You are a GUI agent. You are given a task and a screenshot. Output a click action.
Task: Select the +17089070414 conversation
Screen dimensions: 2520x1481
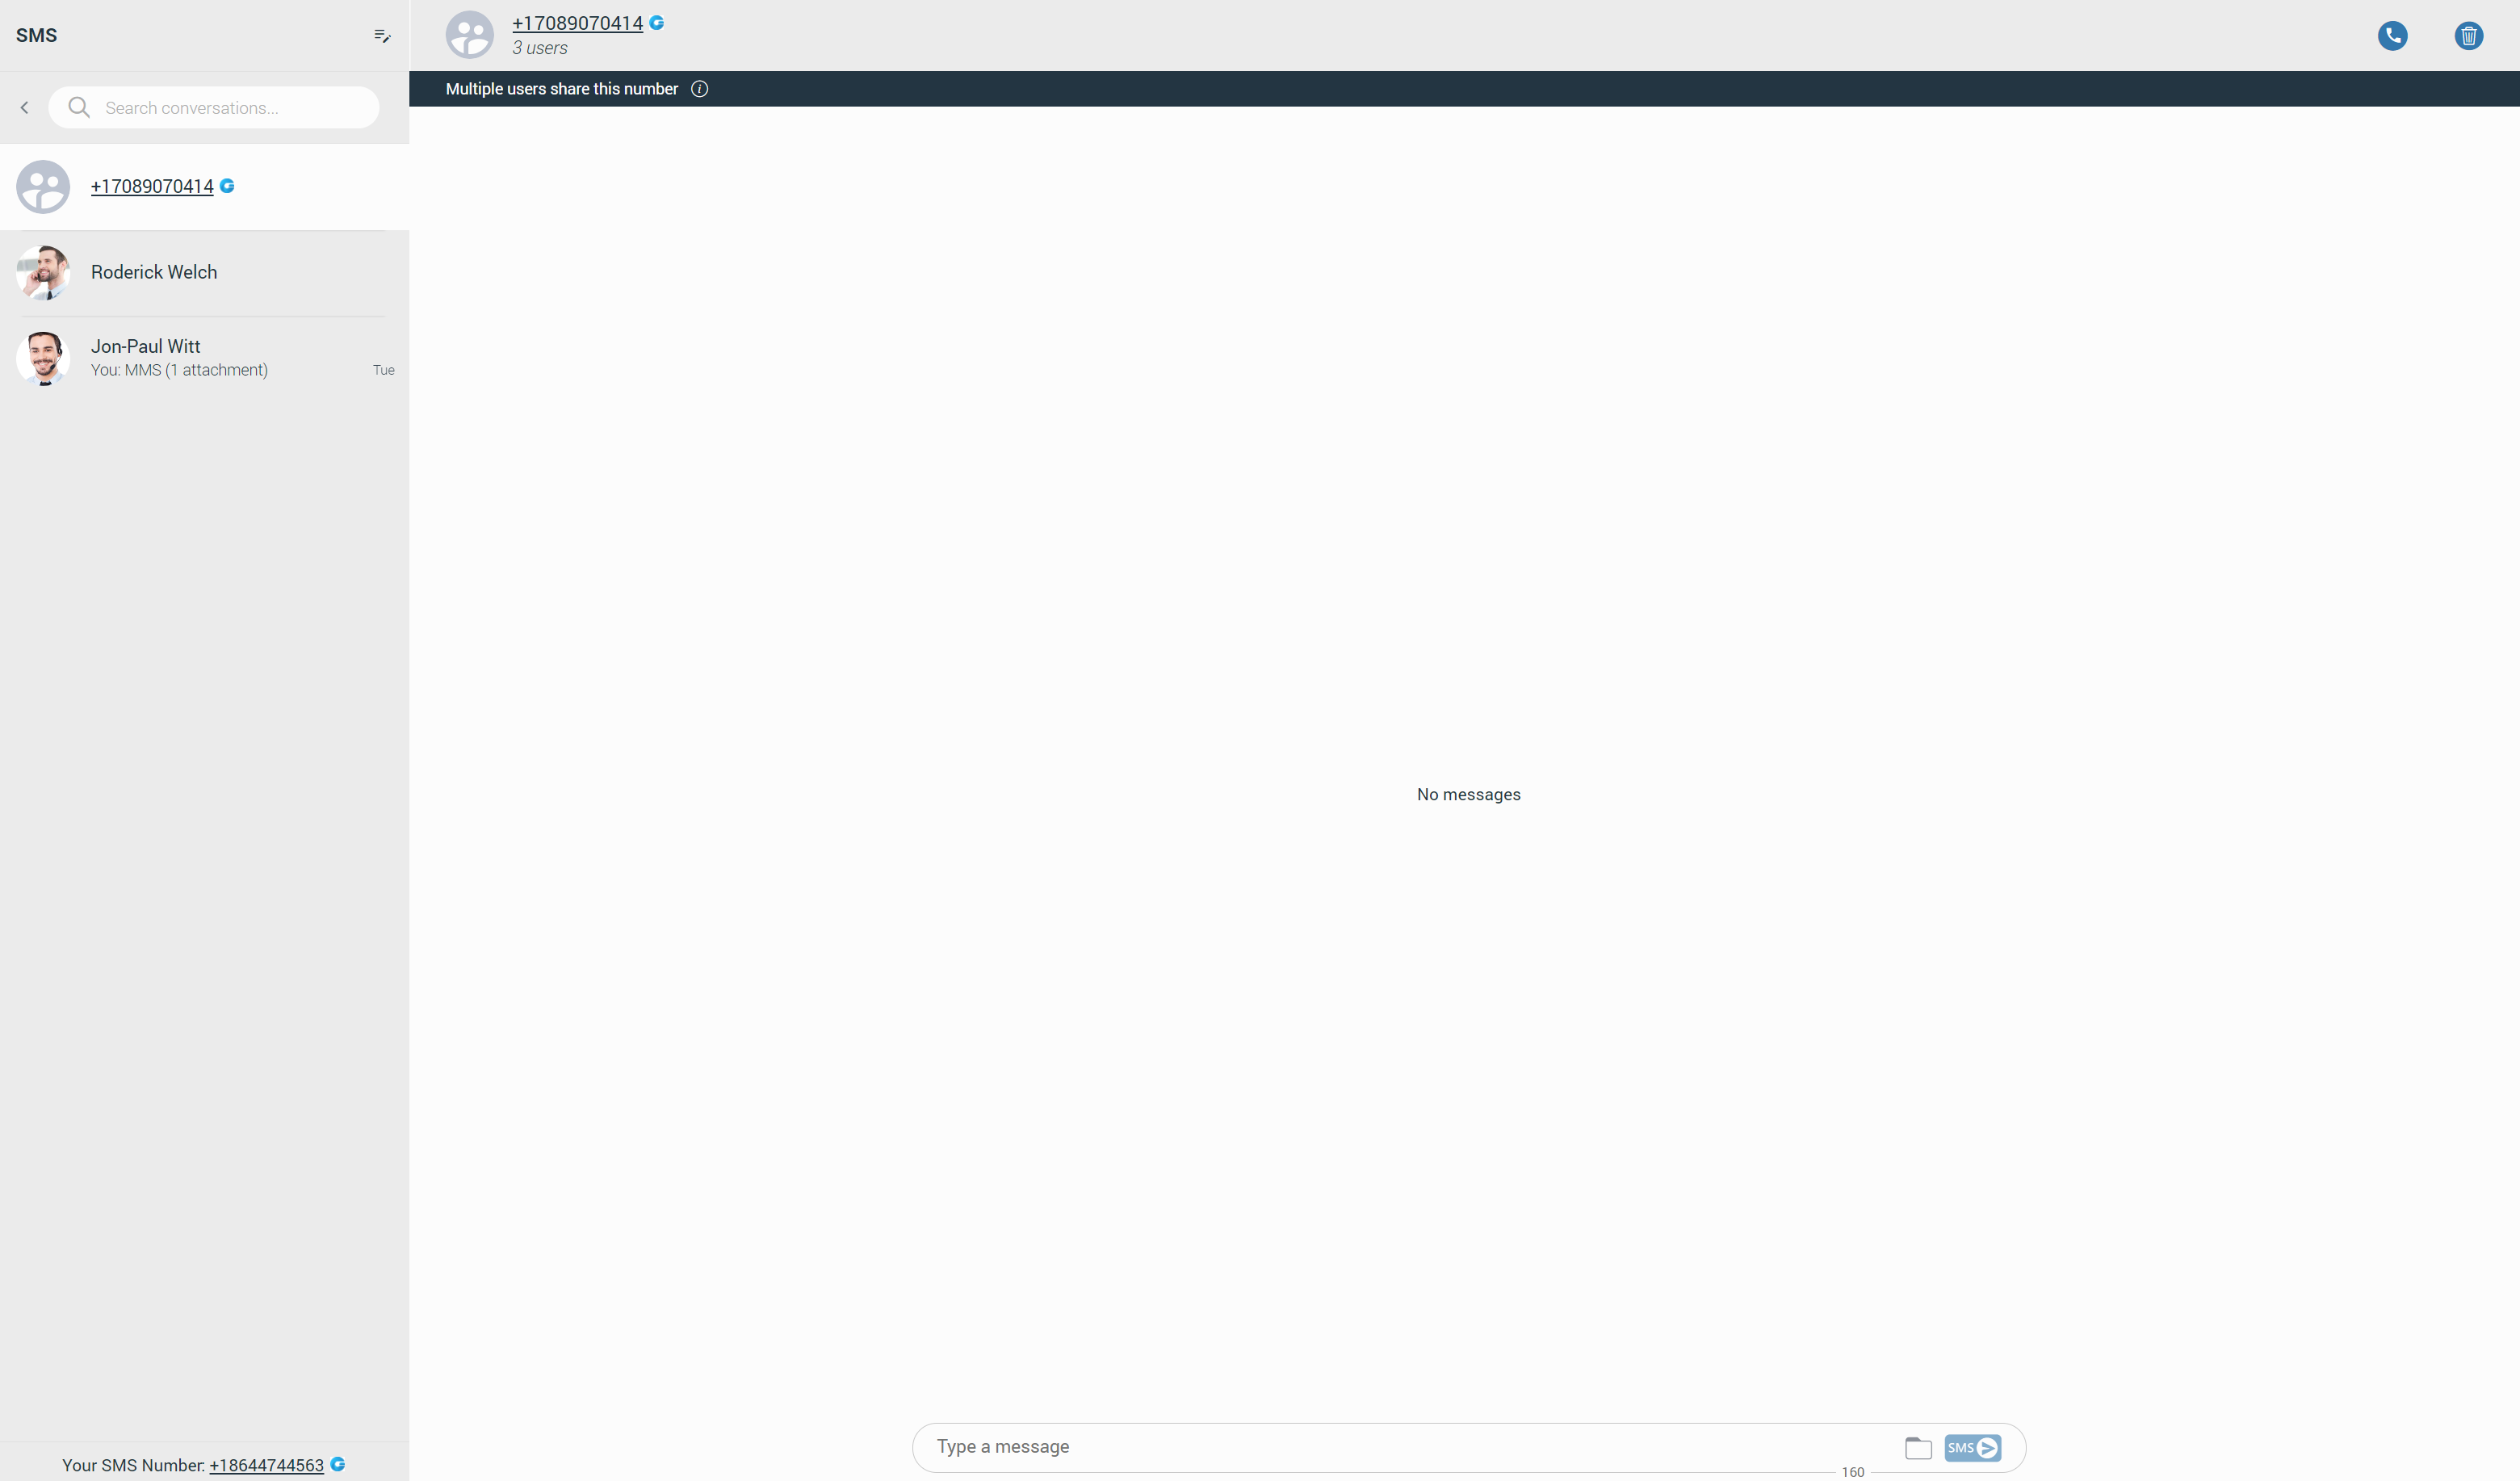click(204, 187)
